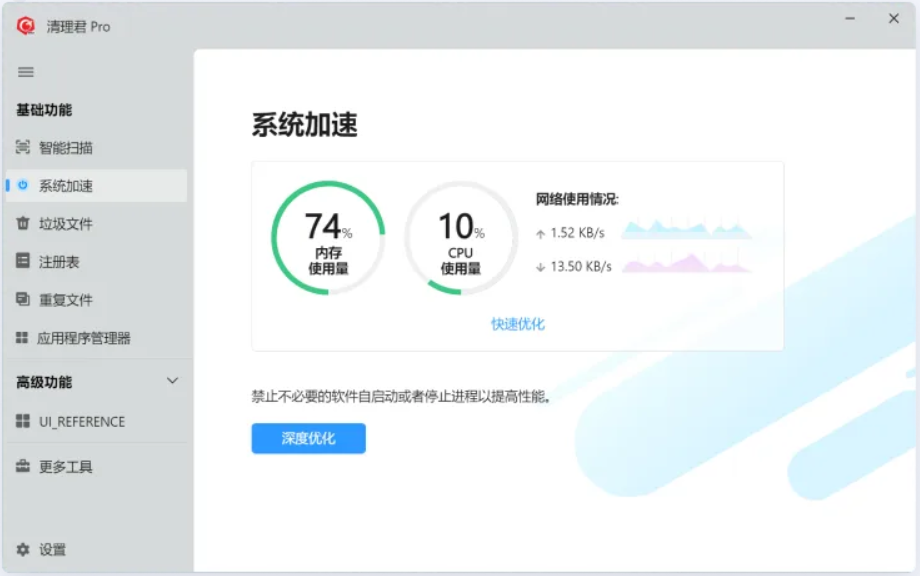The width and height of the screenshot is (920, 576).
Task: Click the 更多工具 toolbox icon
Action: click(22, 466)
